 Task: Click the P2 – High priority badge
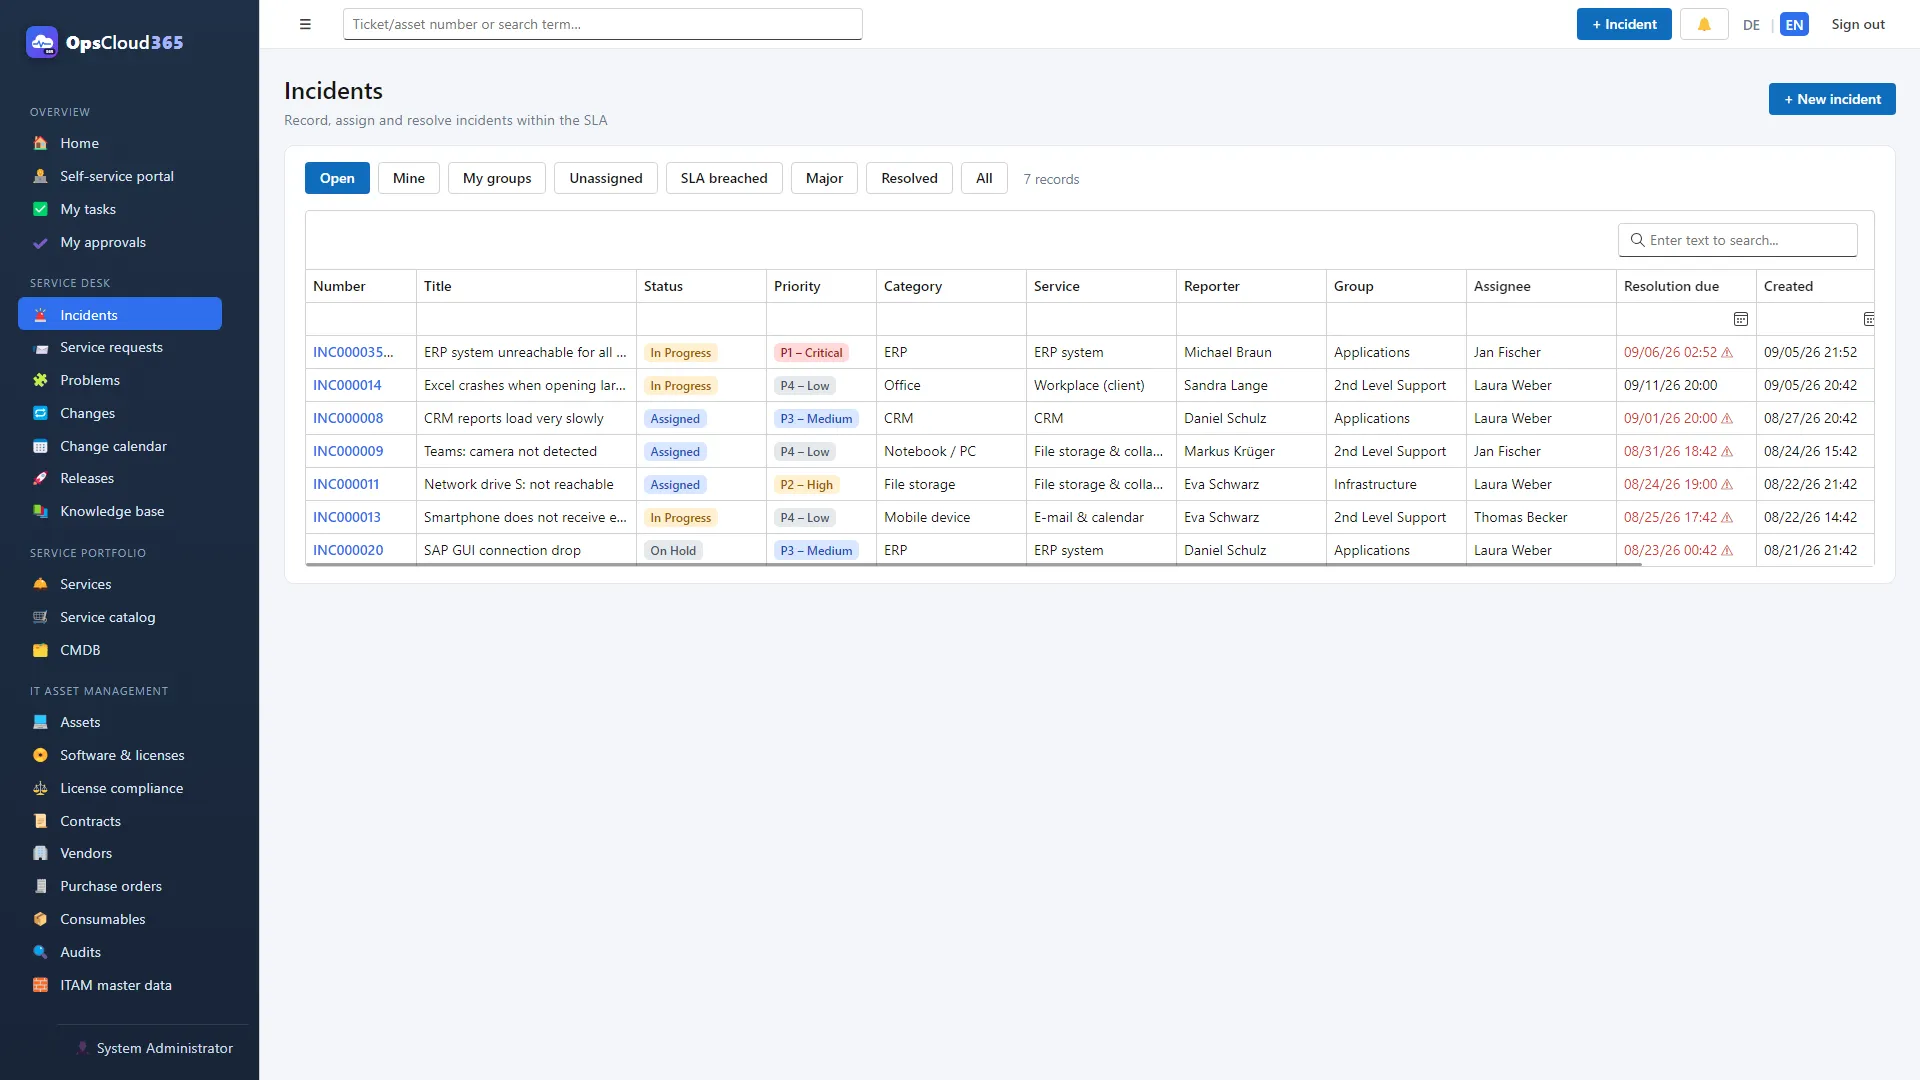tap(806, 484)
